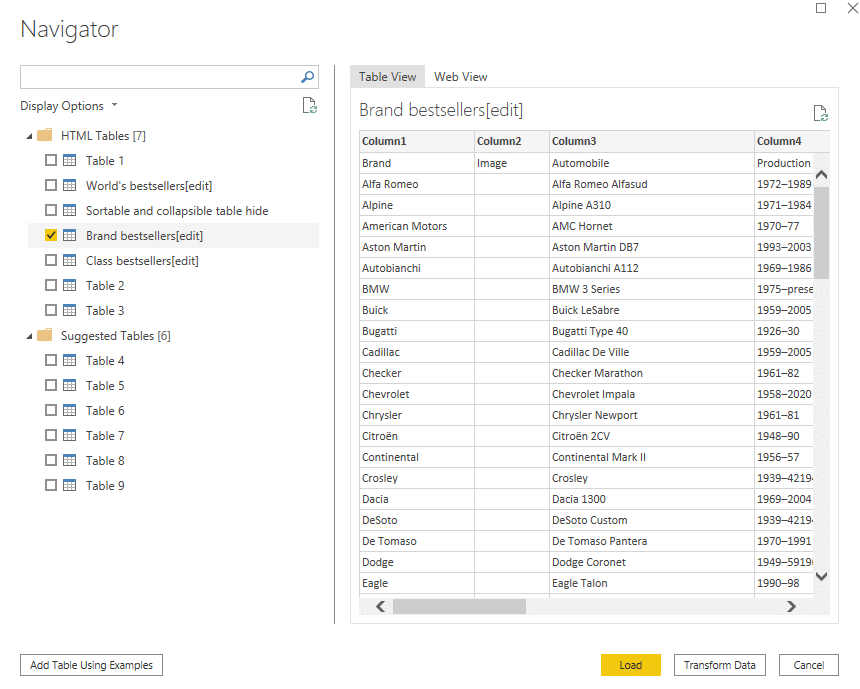
Task: Click the table icon beside Table 6
Action: tap(70, 410)
